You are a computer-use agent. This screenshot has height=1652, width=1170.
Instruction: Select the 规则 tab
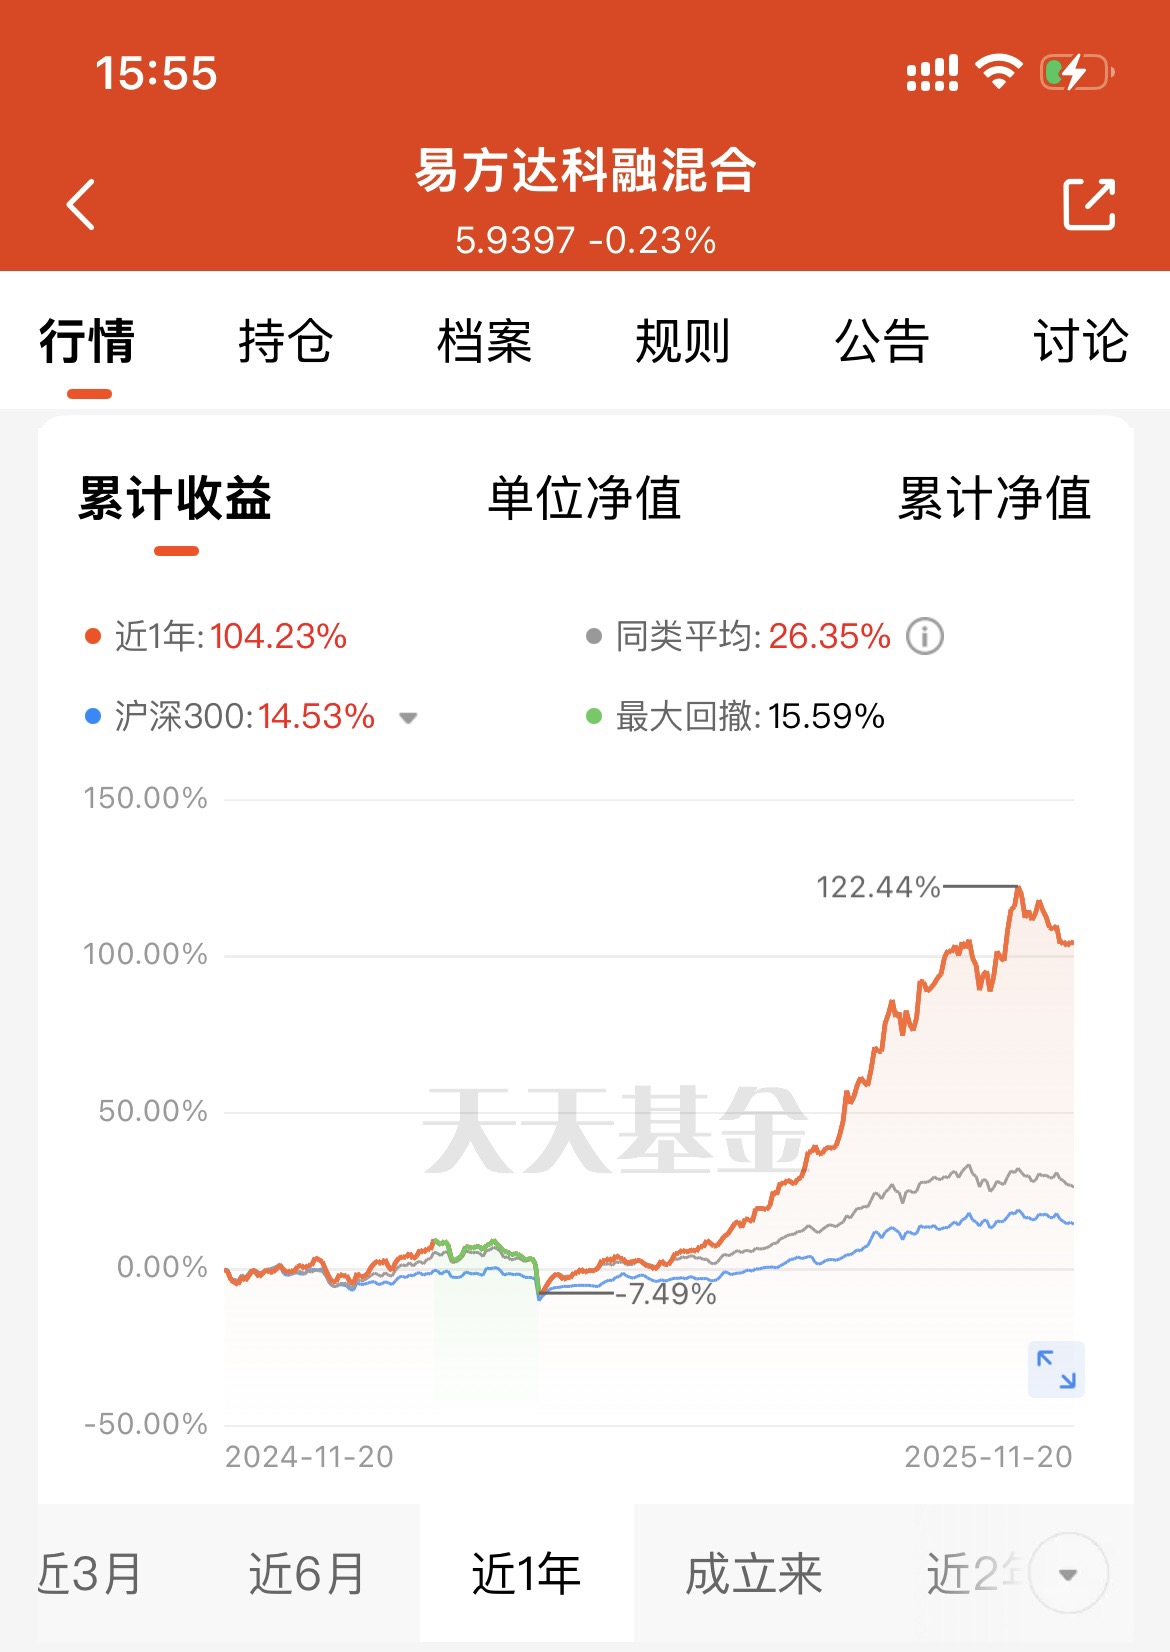[683, 341]
